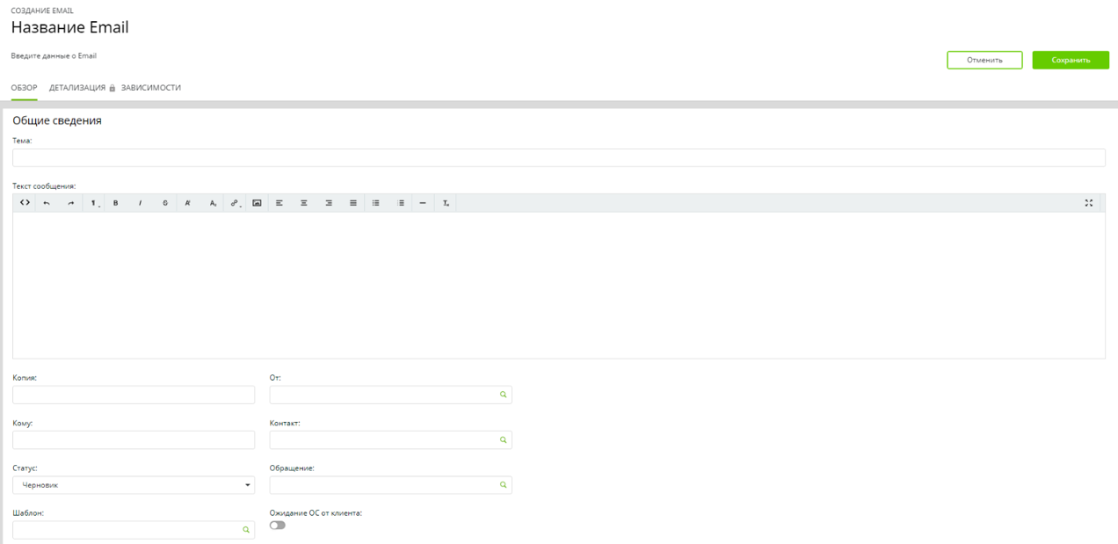Click the search icon in 'Контакт' field
The height and width of the screenshot is (544, 1118).
coord(503,440)
